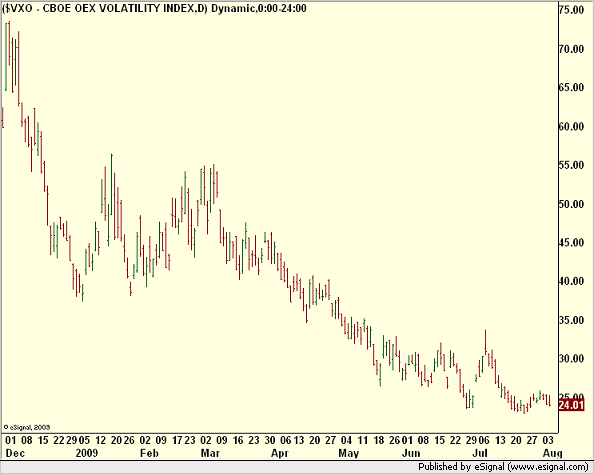
Task: Click the 70.00 price axis label
Action: (x=571, y=49)
